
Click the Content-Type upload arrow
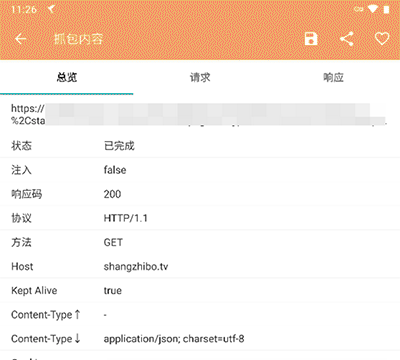[77, 314]
